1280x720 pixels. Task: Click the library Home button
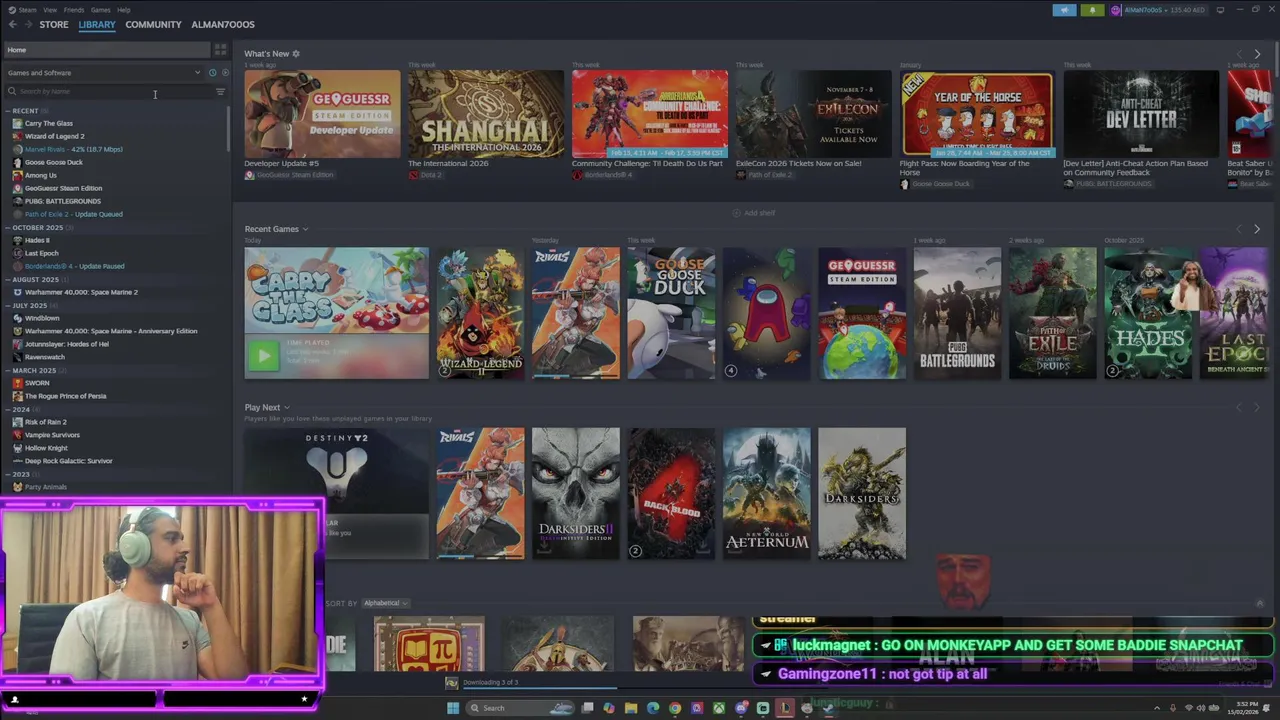click(x=105, y=50)
